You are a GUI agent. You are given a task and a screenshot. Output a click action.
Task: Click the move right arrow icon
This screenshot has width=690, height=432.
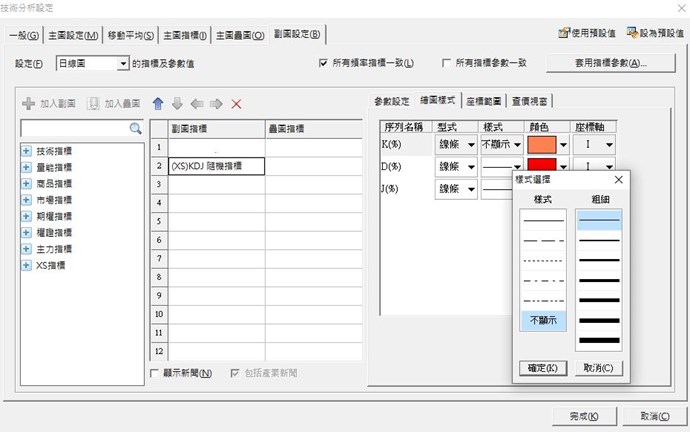pyautogui.click(x=216, y=104)
